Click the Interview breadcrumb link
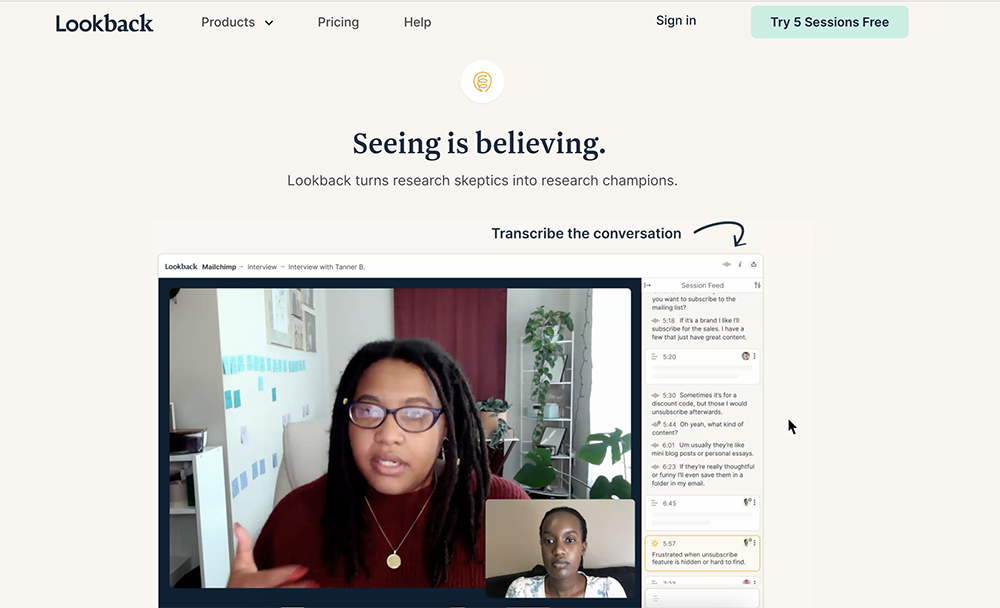 pyautogui.click(x=262, y=267)
